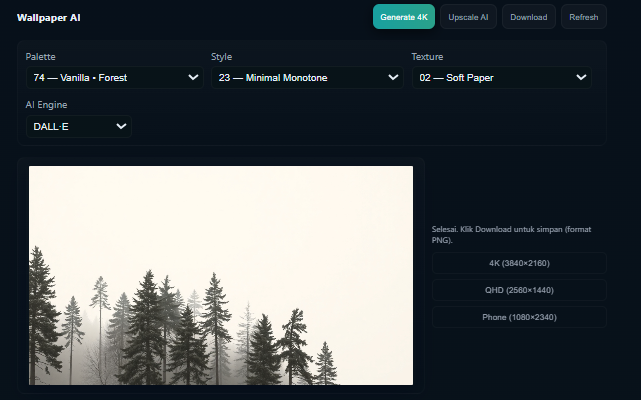The image size is (641, 400).
Task: Click the Upscale AI button
Action: 468,17
